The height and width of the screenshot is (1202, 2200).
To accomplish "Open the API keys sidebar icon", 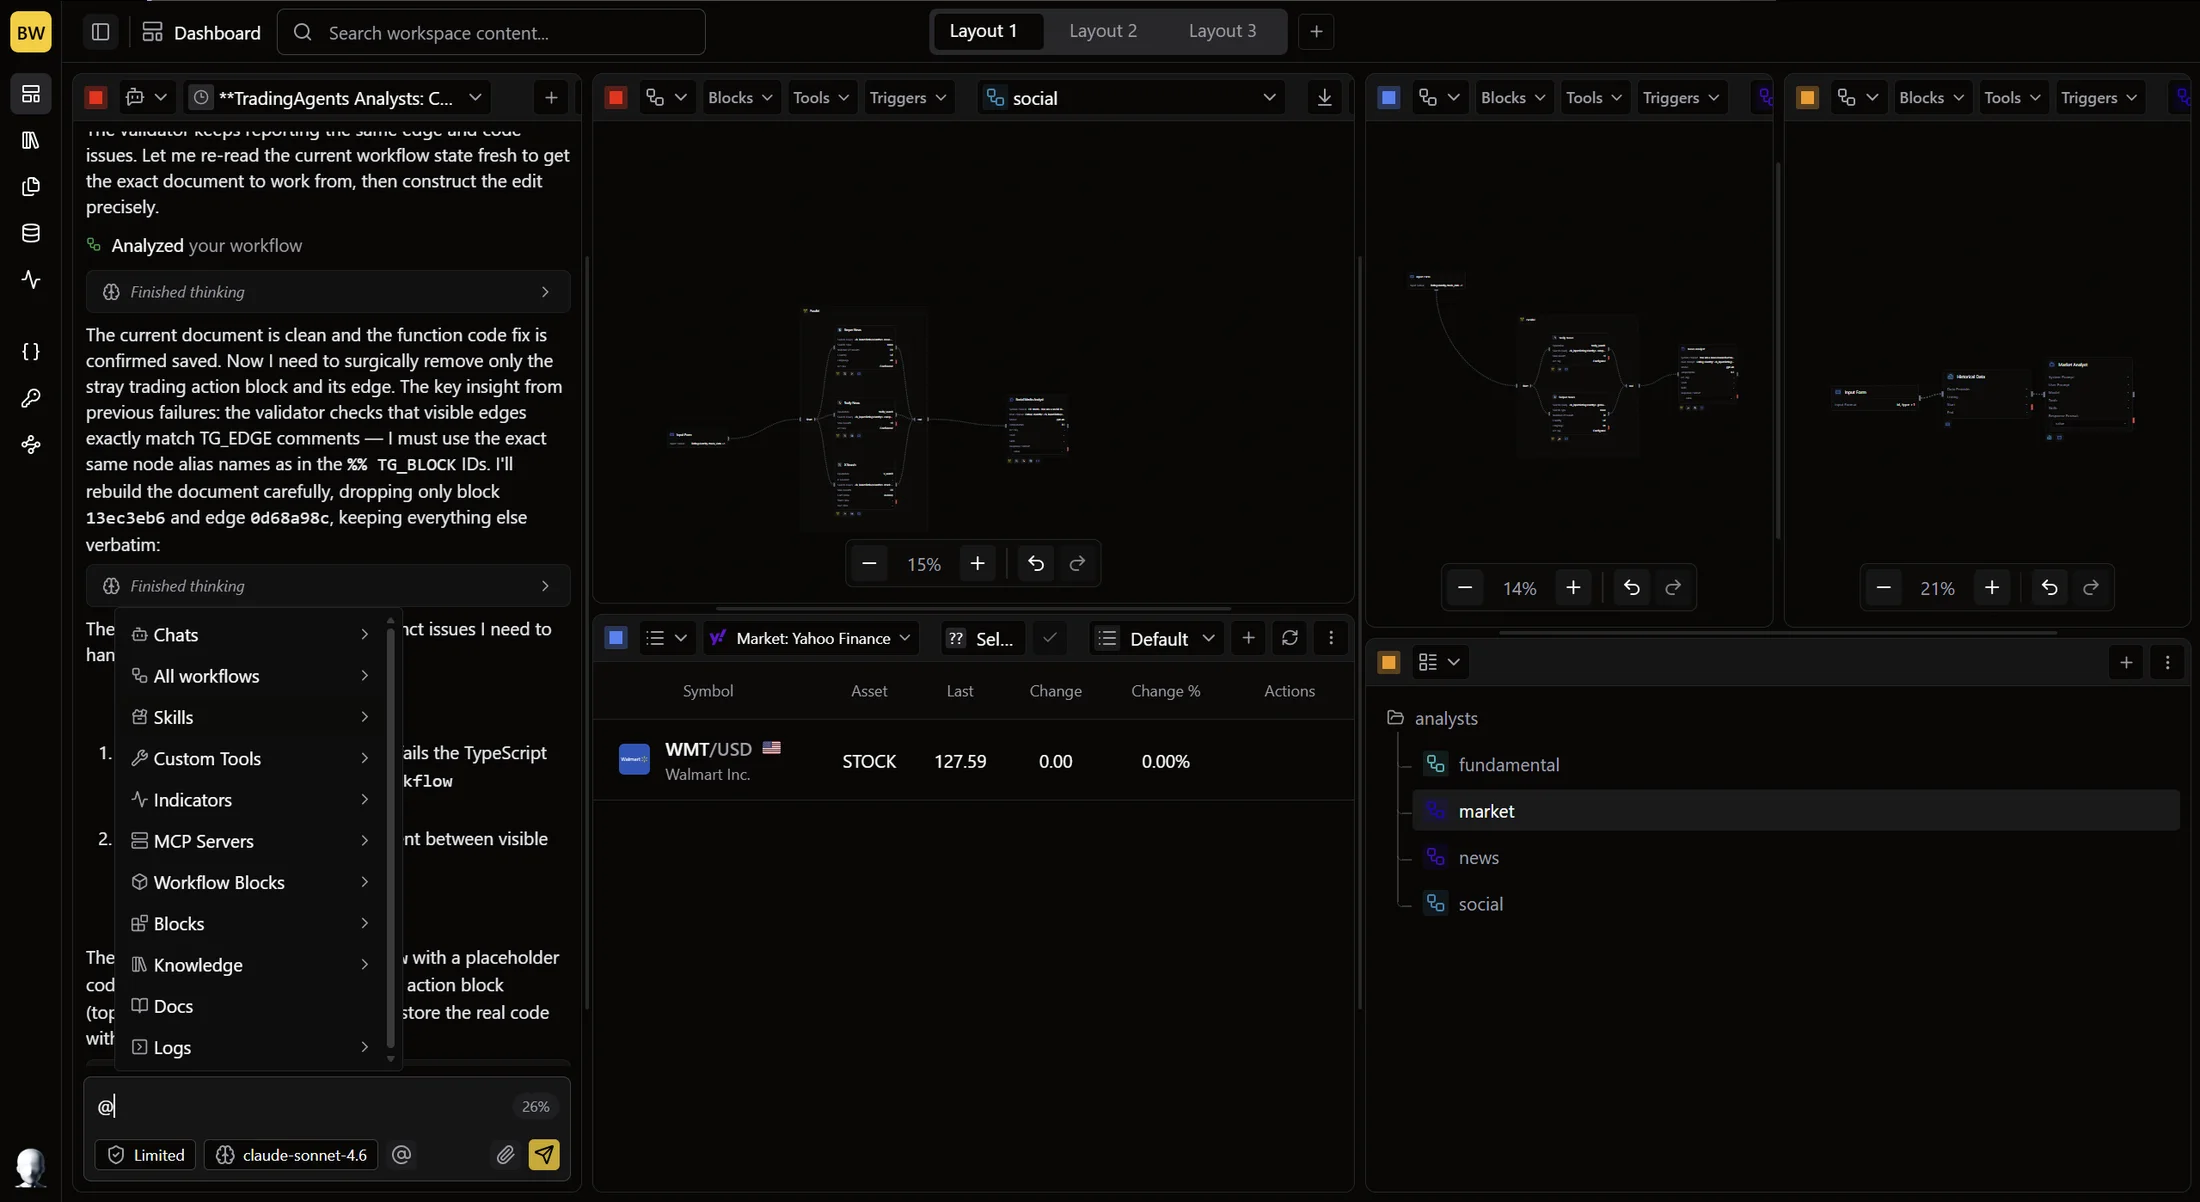I will tap(30, 398).
